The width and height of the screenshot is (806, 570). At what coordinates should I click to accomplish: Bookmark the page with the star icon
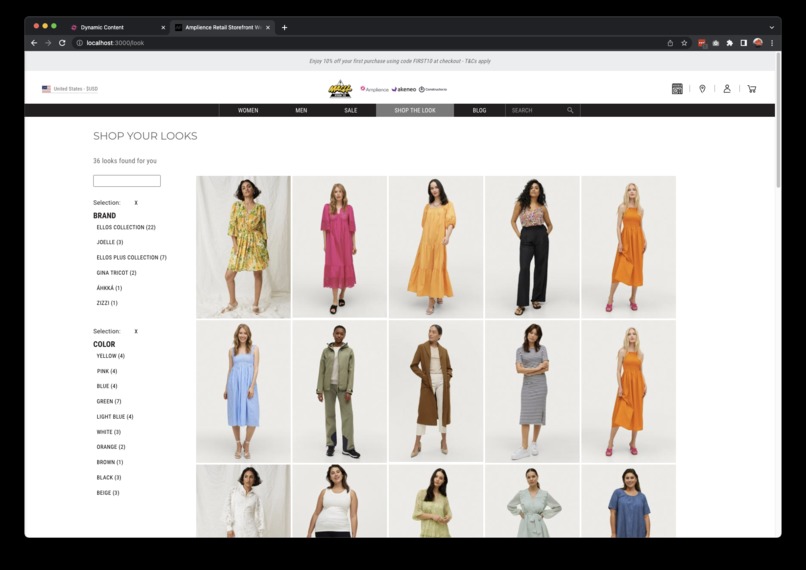coord(684,43)
